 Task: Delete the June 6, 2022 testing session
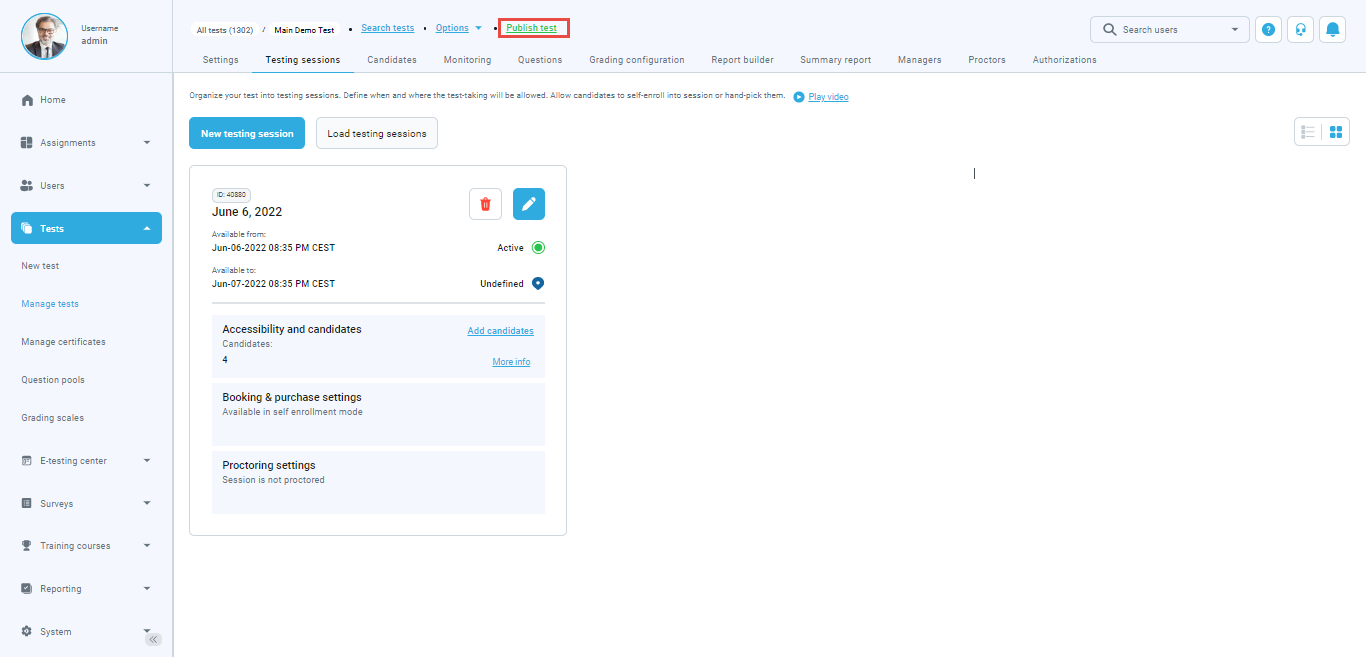485,204
